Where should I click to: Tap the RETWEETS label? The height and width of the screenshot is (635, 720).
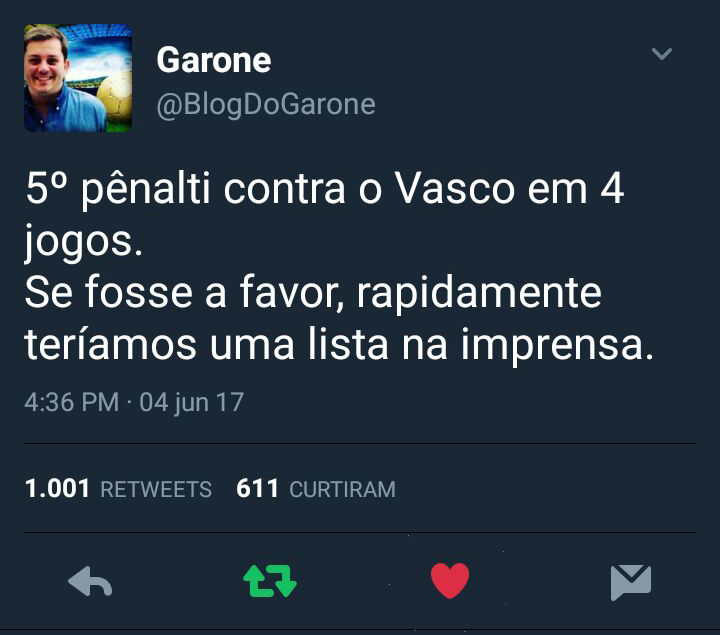click(156, 489)
